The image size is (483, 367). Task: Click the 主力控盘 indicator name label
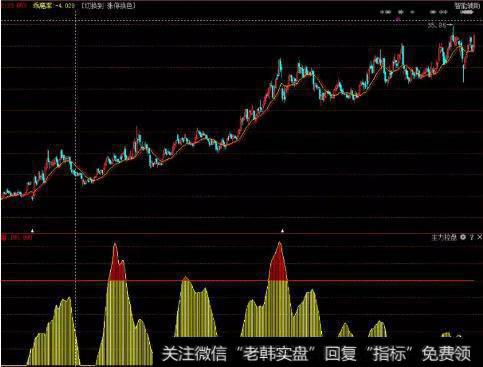444,237
